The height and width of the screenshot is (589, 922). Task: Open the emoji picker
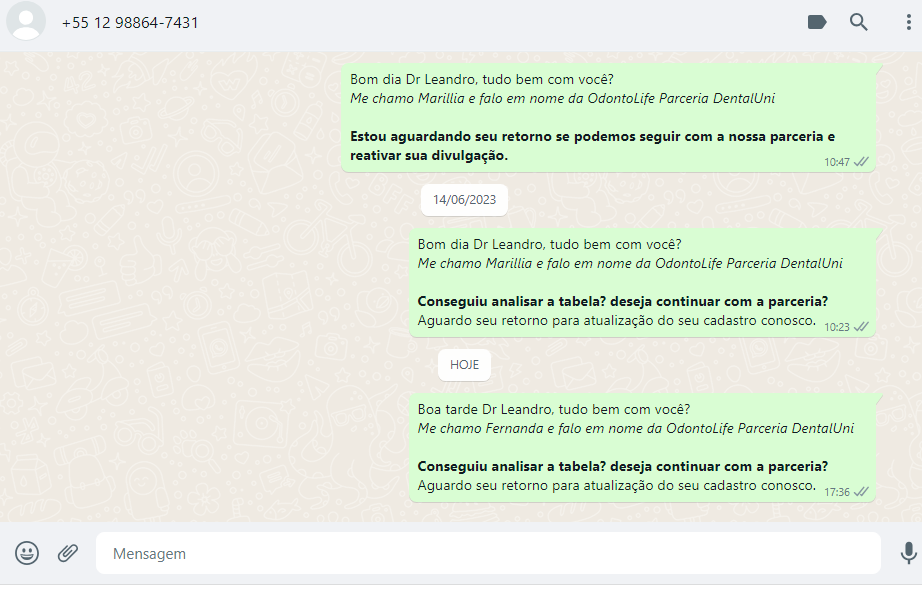coord(27,553)
